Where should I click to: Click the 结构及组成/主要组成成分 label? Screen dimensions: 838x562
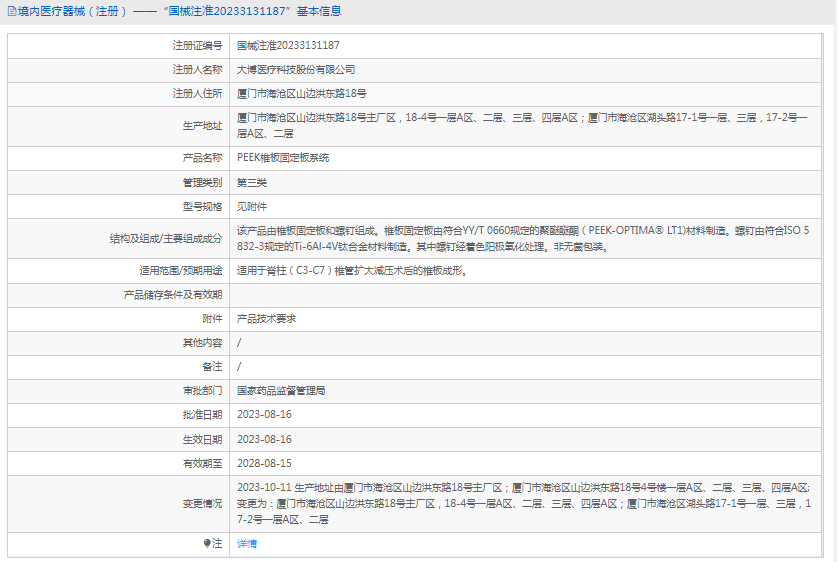[166, 239]
